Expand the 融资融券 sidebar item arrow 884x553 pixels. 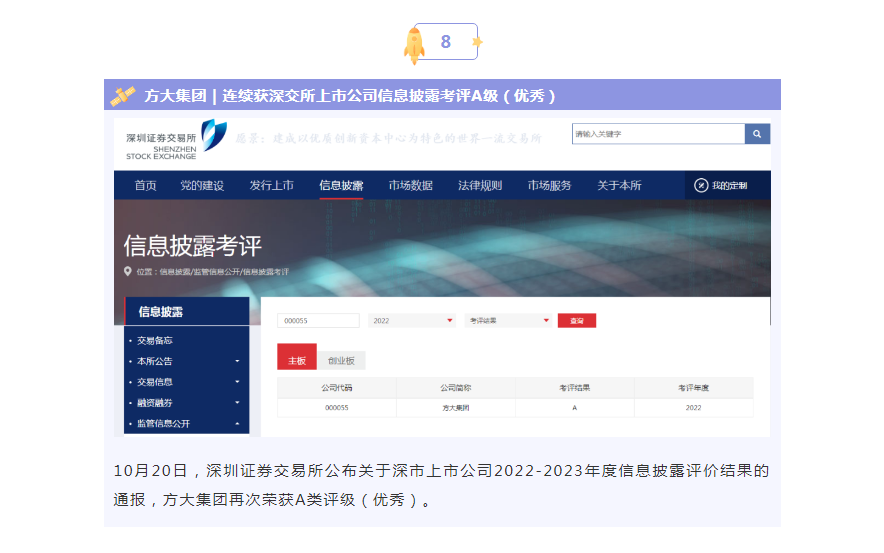tap(237, 403)
